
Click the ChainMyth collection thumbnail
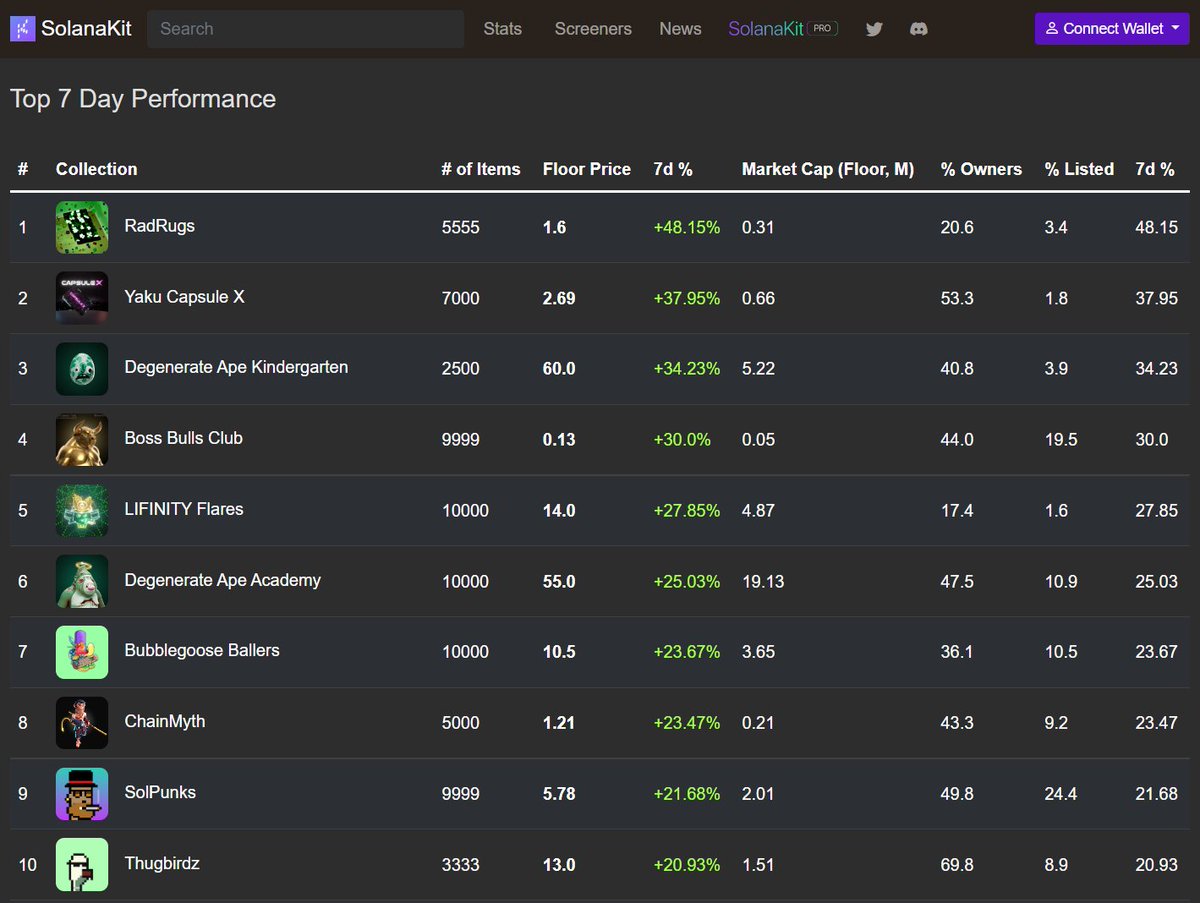point(82,723)
